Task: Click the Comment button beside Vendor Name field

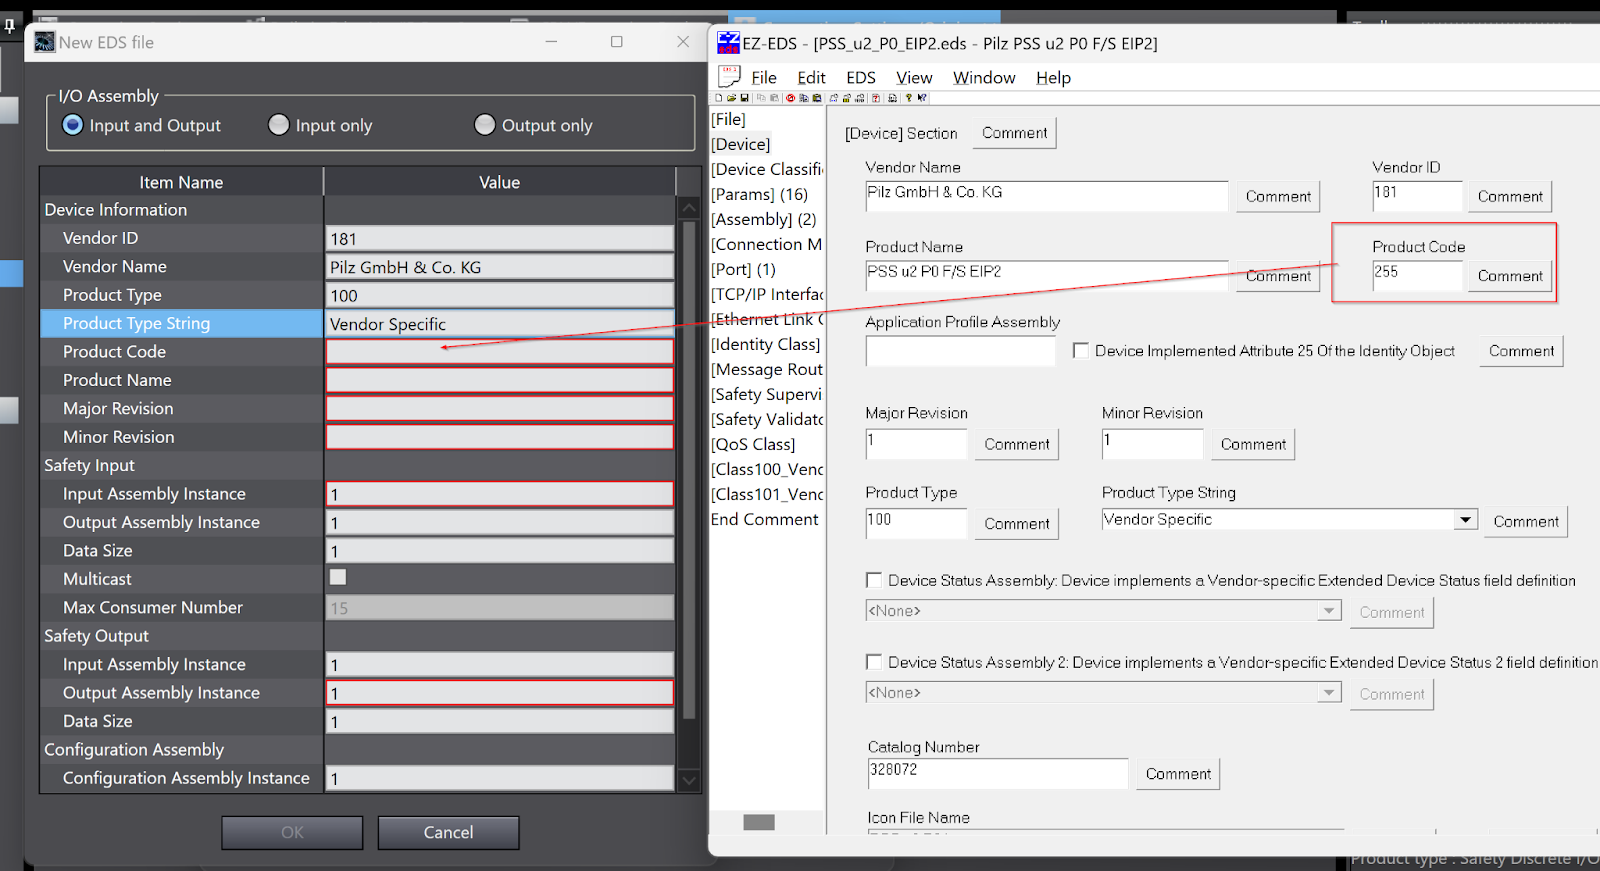Action: click(x=1278, y=196)
